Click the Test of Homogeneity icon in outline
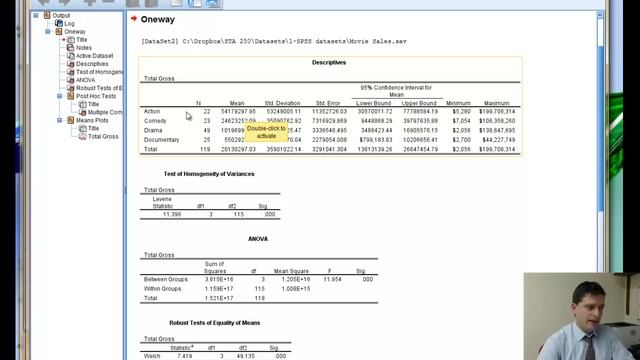 click(x=71, y=72)
